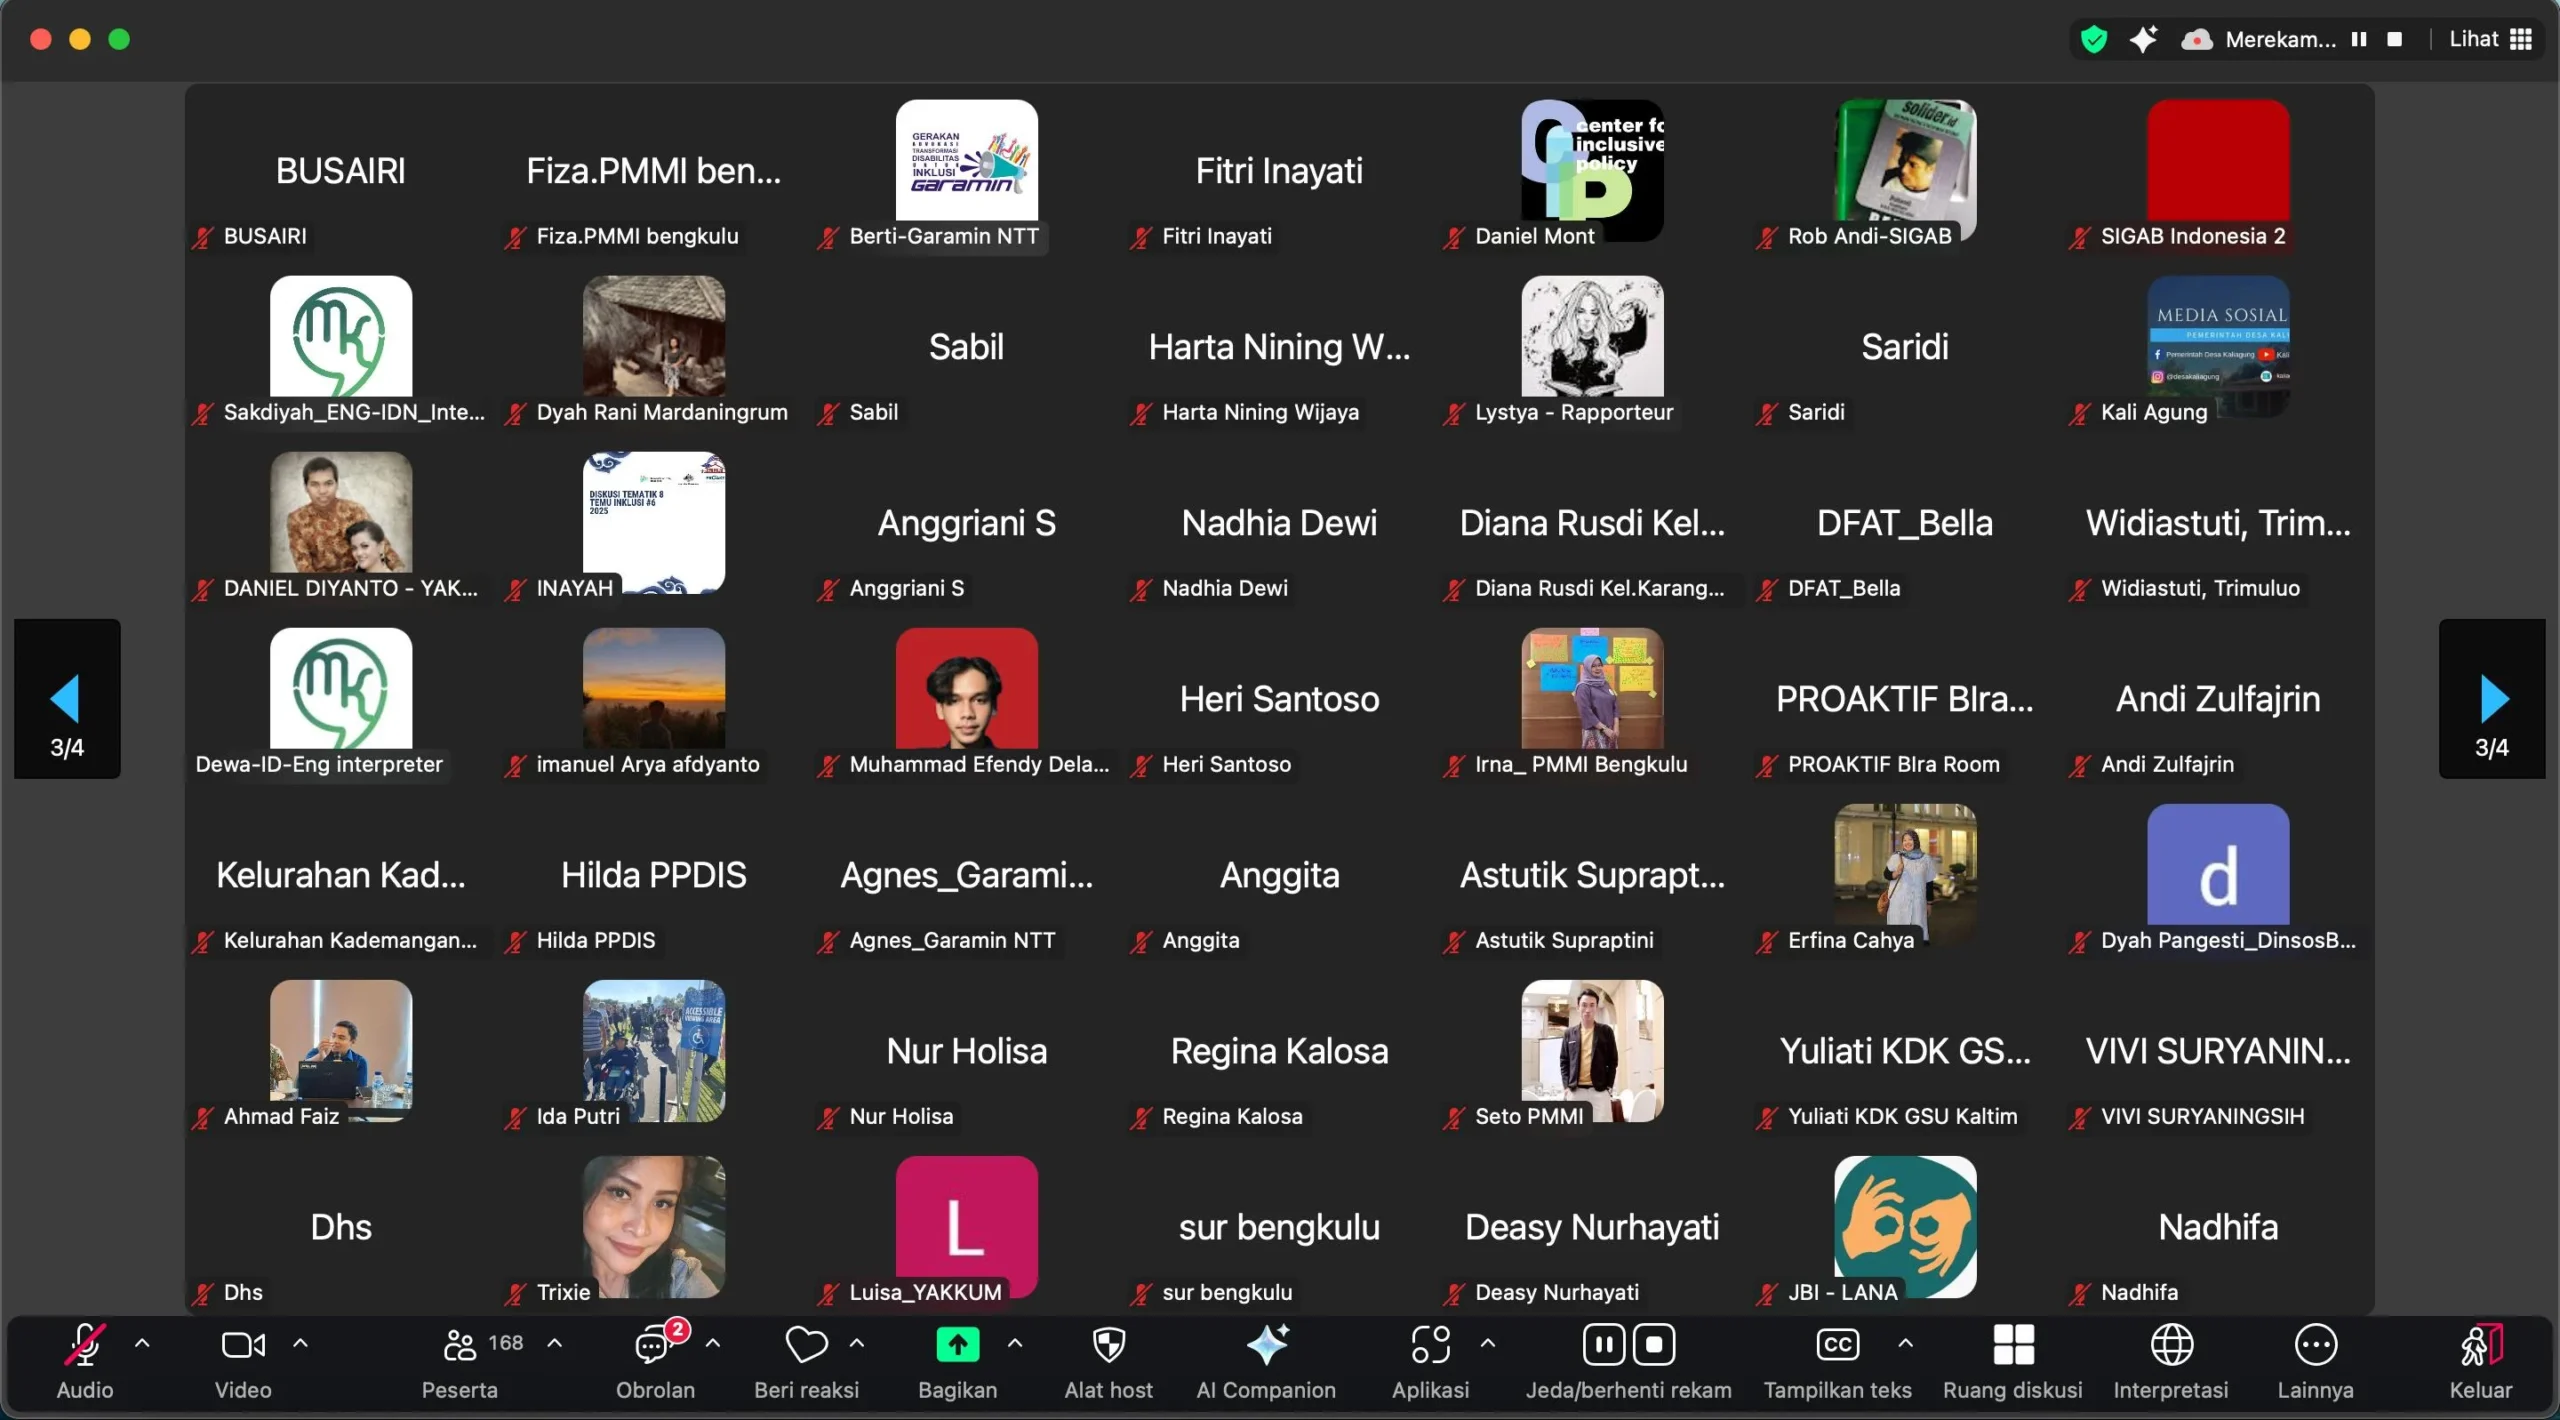Expand the audio options arrow
The height and width of the screenshot is (1420, 2560).
click(142, 1344)
